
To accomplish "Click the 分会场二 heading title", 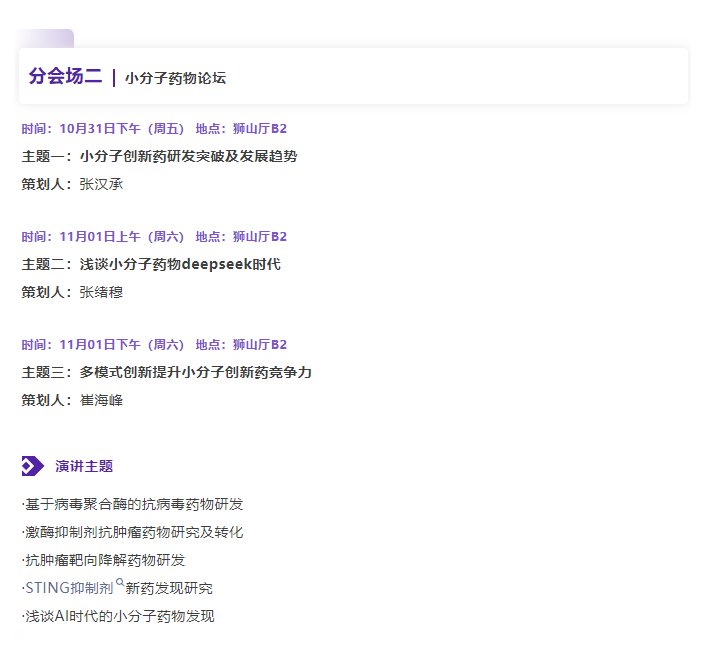I will (x=65, y=77).
